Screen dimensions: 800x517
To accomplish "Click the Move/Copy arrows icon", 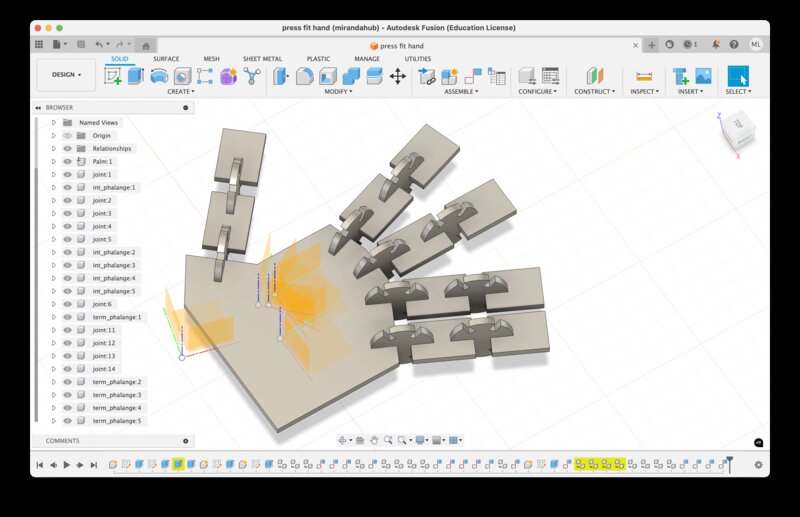I will point(397,76).
